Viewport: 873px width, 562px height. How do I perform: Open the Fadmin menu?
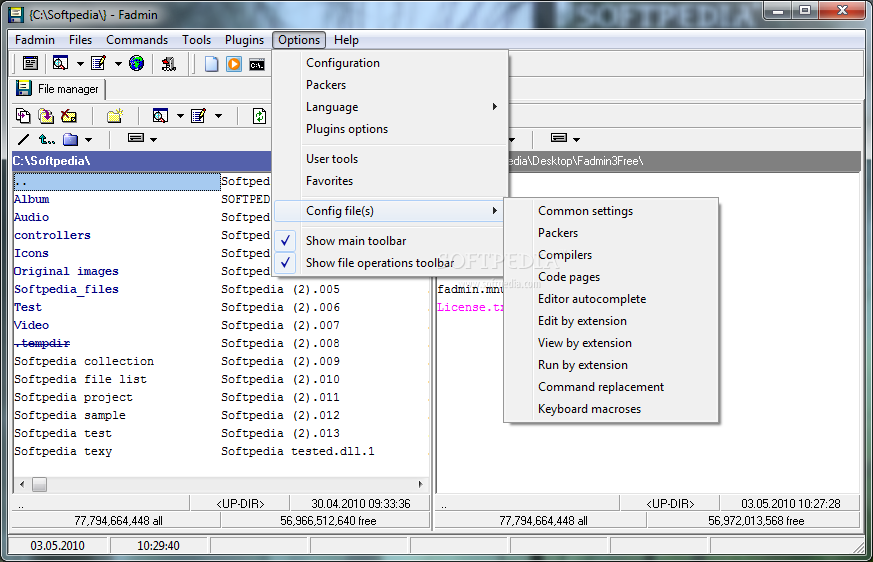(35, 40)
